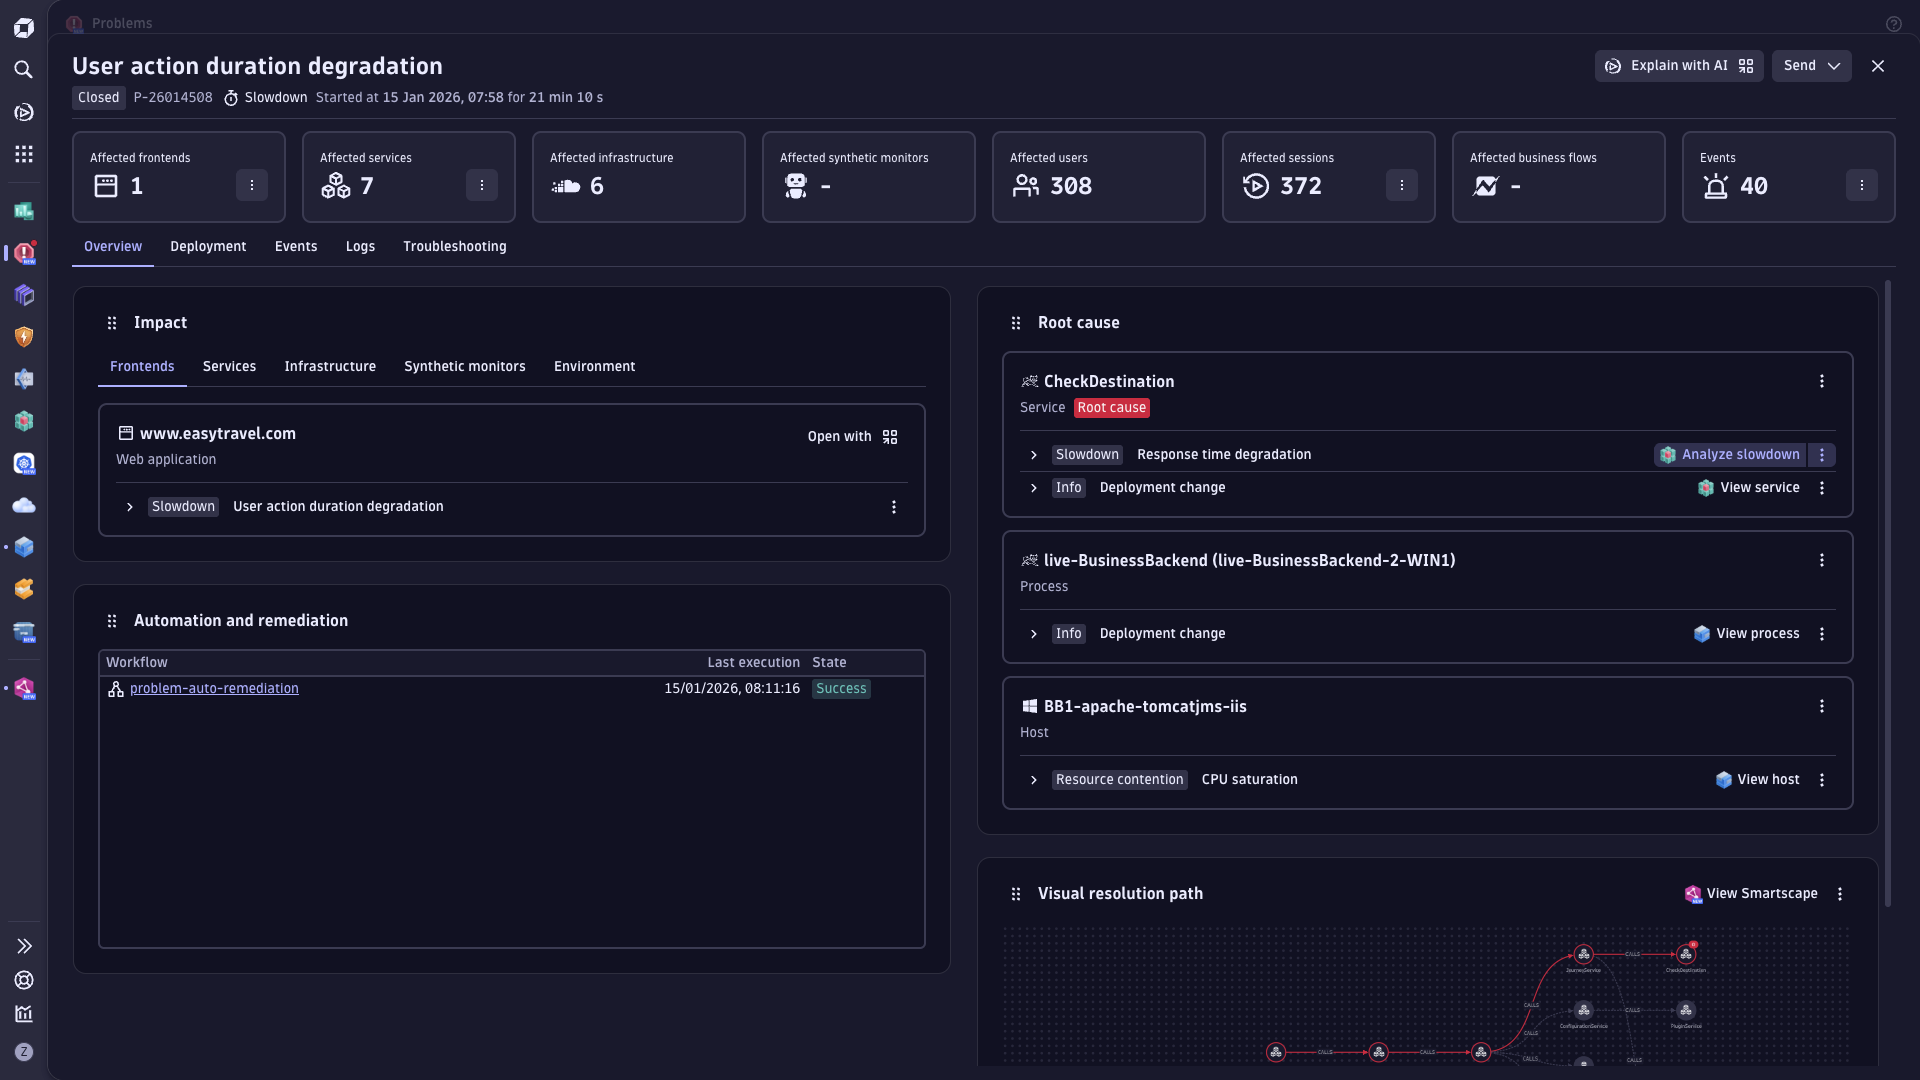Click the Problems app icon in sidebar
Image resolution: width=1920 pixels, height=1080 pixels.
[24, 253]
